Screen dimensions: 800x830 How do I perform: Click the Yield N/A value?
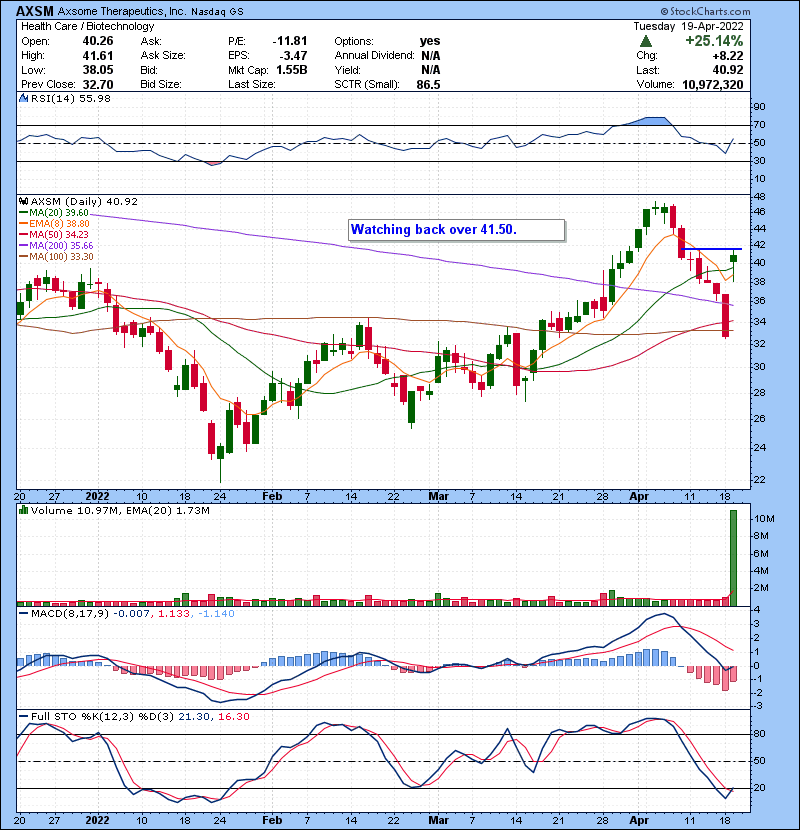point(430,70)
